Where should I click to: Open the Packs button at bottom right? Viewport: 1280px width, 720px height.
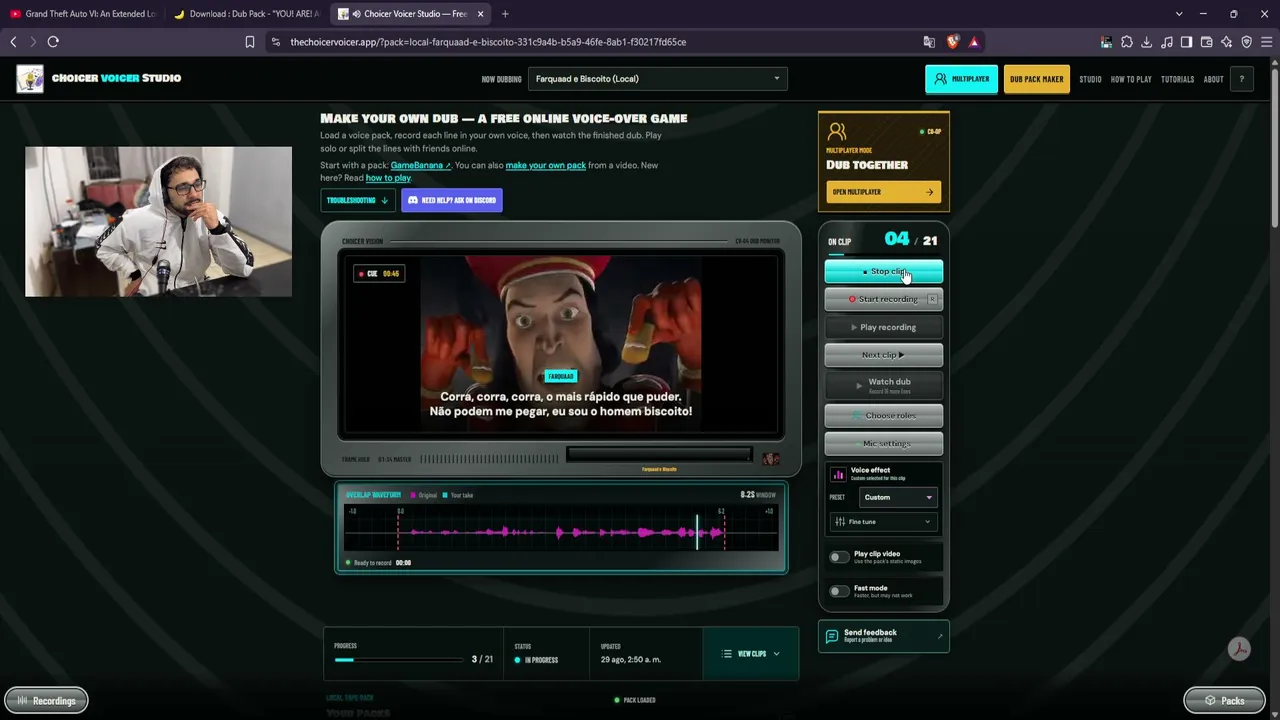pos(1224,701)
